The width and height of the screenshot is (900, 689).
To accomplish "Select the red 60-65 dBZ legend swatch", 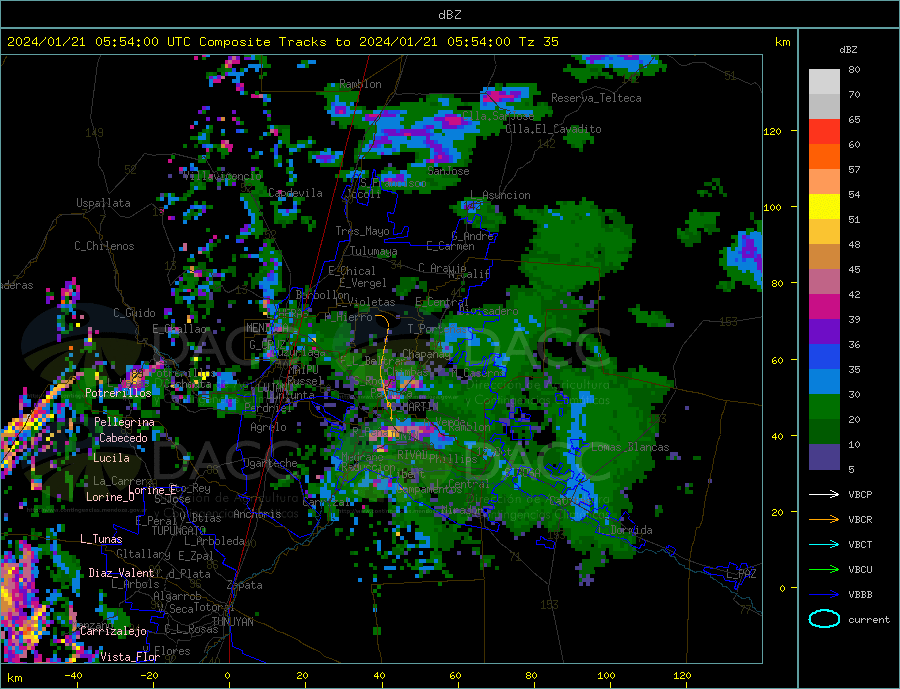I will coord(824,132).
